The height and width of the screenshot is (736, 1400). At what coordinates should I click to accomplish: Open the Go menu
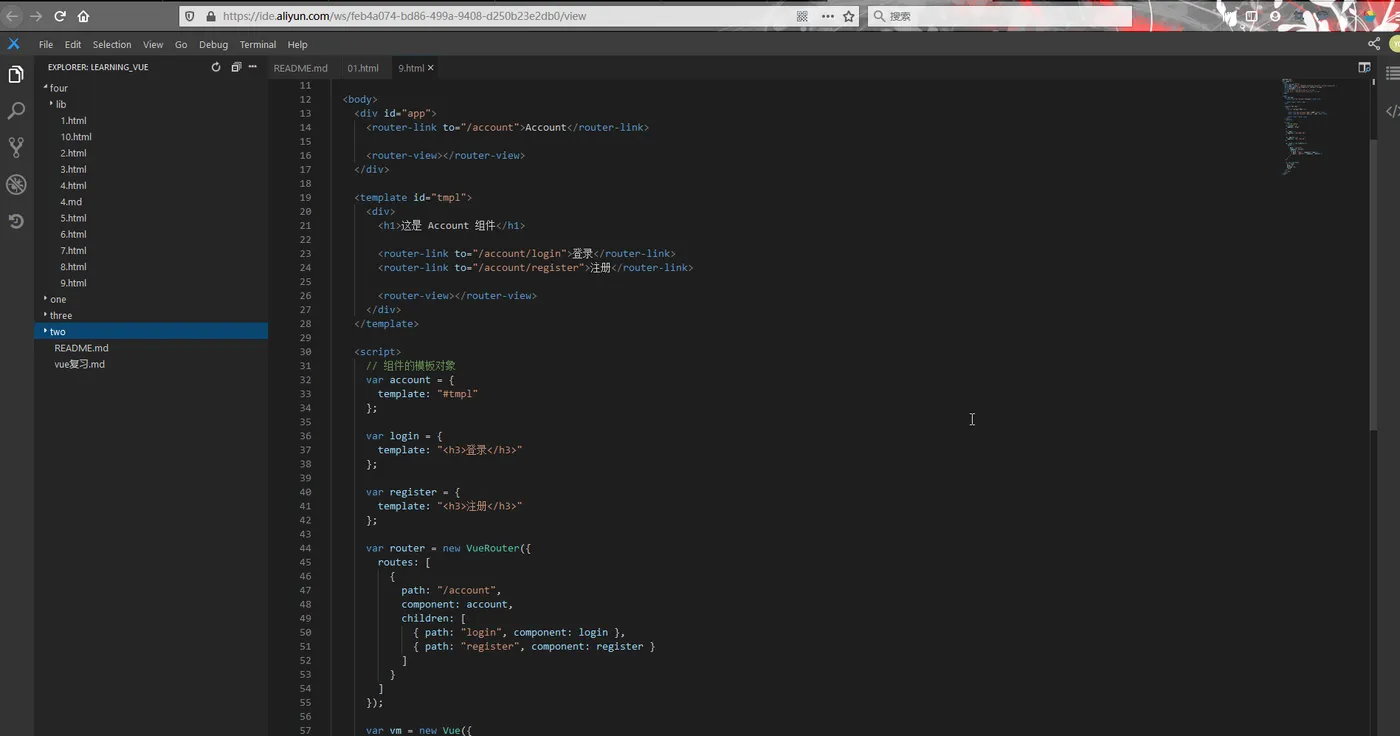tap(181, 44)
